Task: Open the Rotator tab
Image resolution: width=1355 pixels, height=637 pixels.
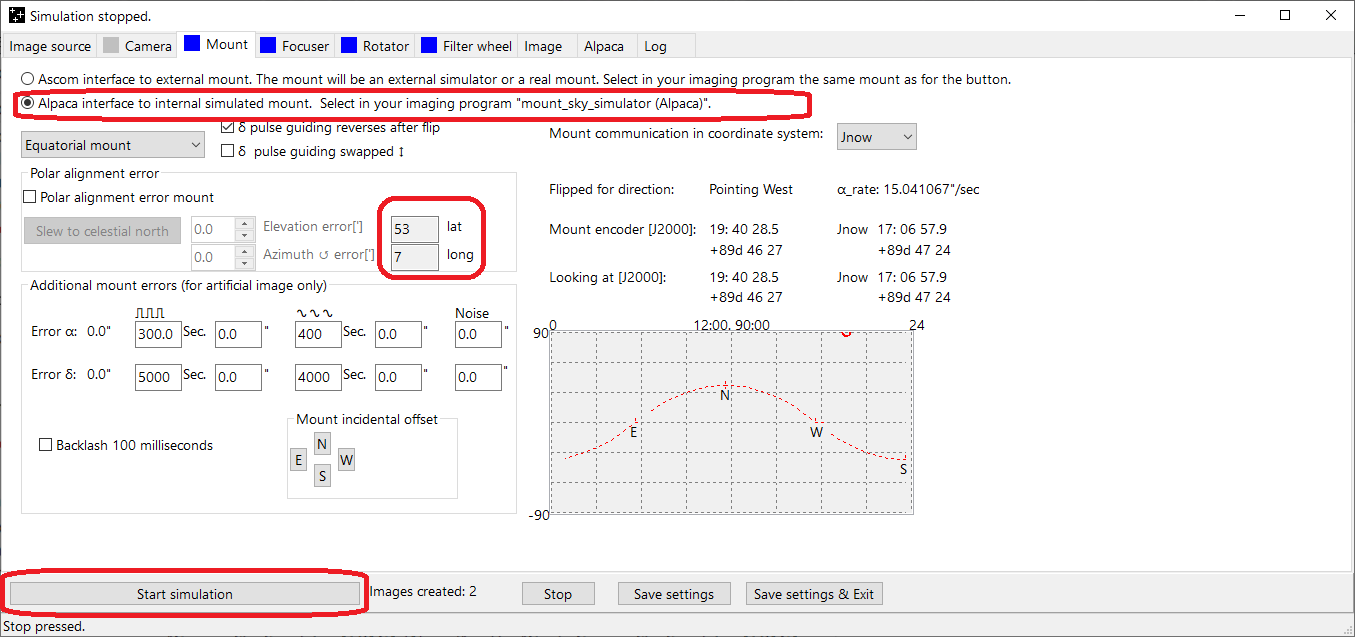Action: (x=374, y=46)
